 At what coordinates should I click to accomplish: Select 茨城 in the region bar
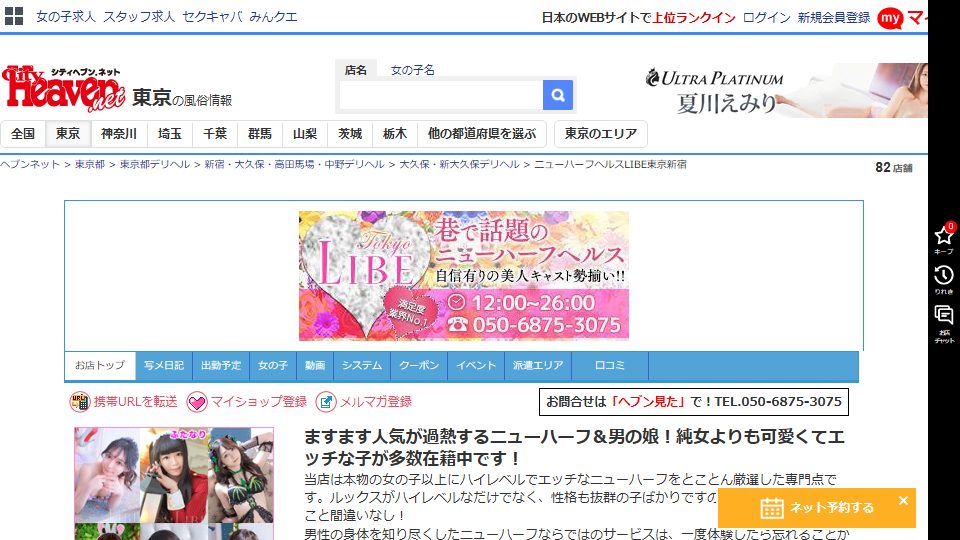point(350,133)
